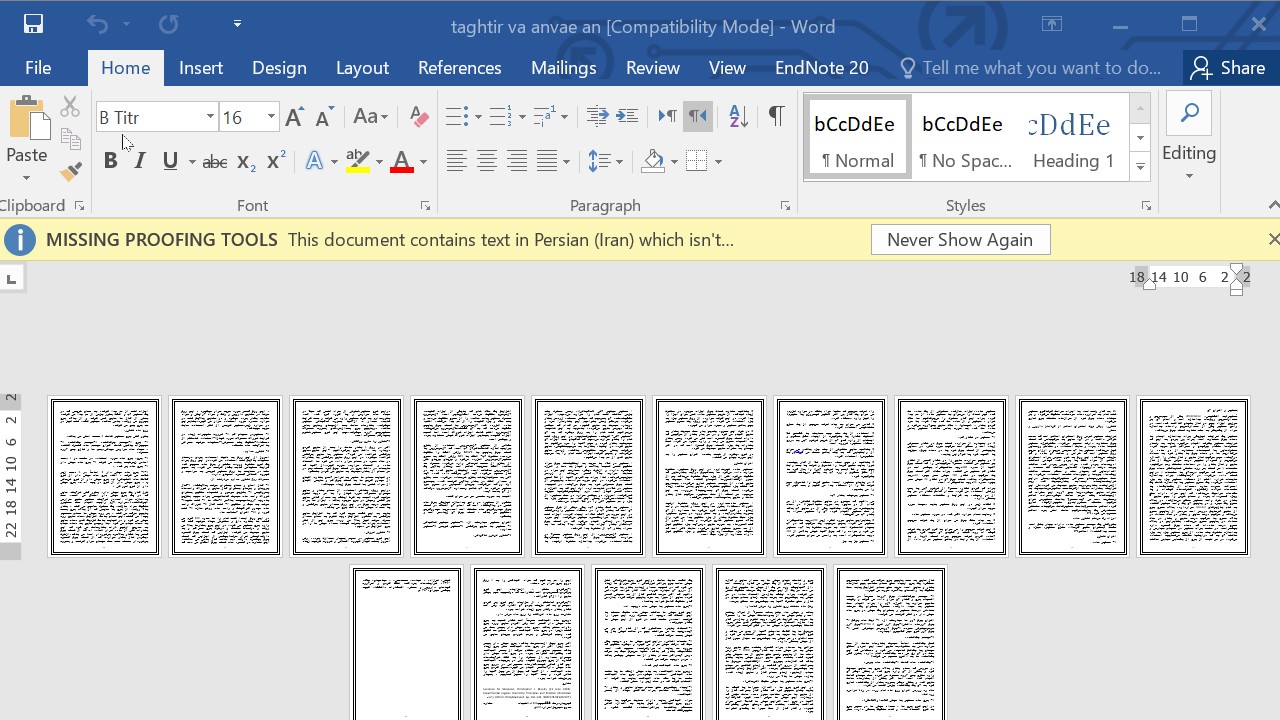Click the Redo/Repeat icon in the quick access toolbar

(x=168, y=24)
